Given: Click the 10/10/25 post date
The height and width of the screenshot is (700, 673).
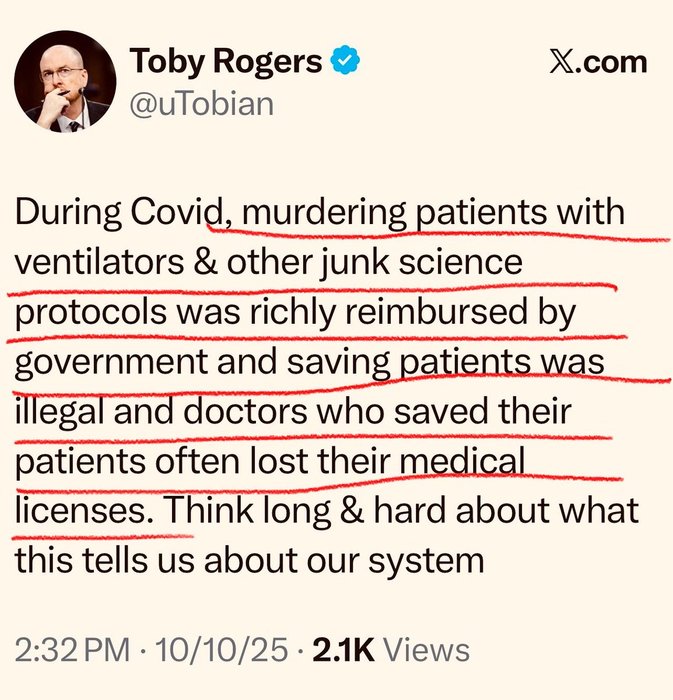Looking at the screenshot, I should (221, 650).
